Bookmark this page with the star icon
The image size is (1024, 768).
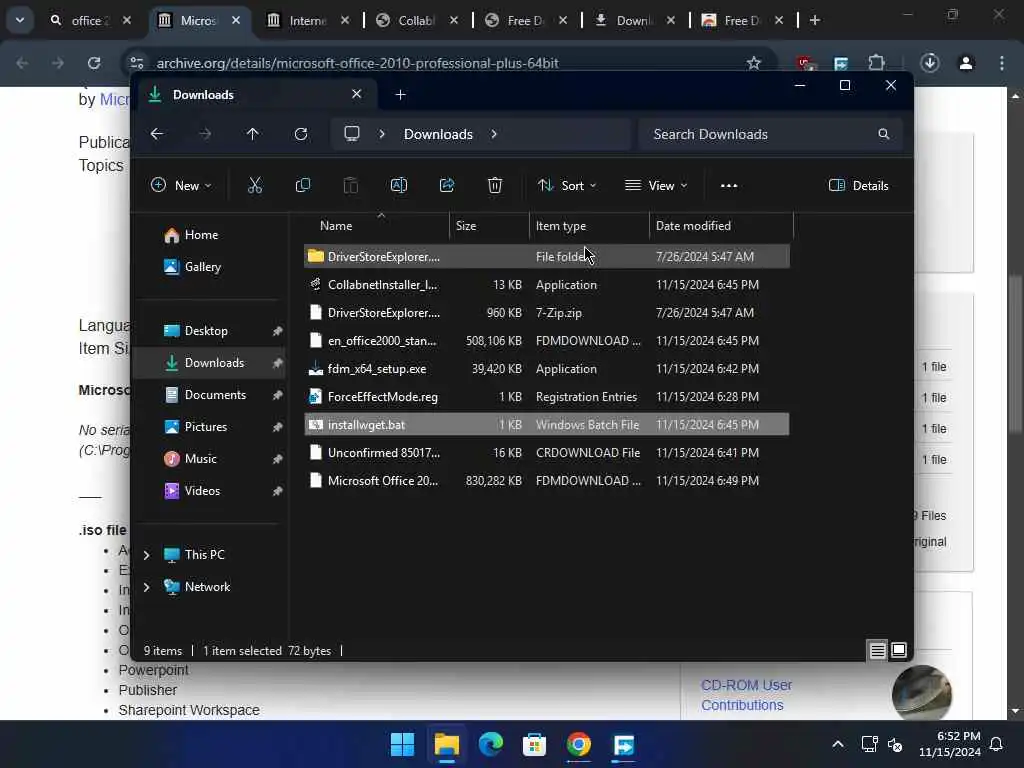pos(754,63)
